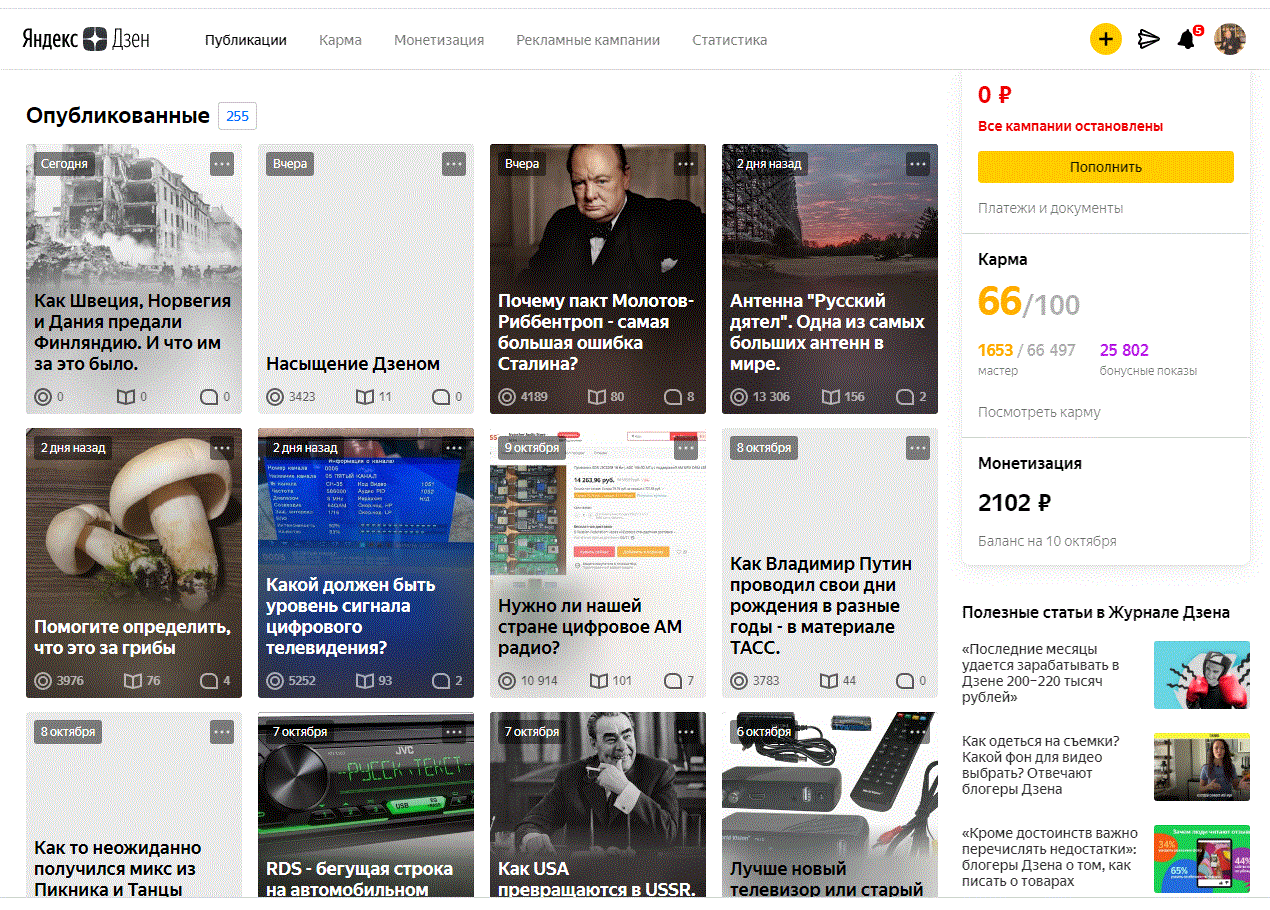Click views icon on Насыщение Дзеном card

click(x=275, y=397)
